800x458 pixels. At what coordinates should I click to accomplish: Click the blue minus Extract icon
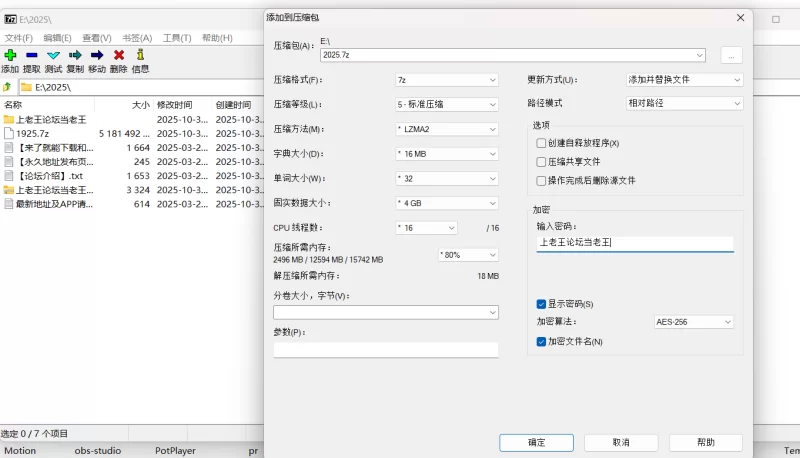(x=32, y=55)
